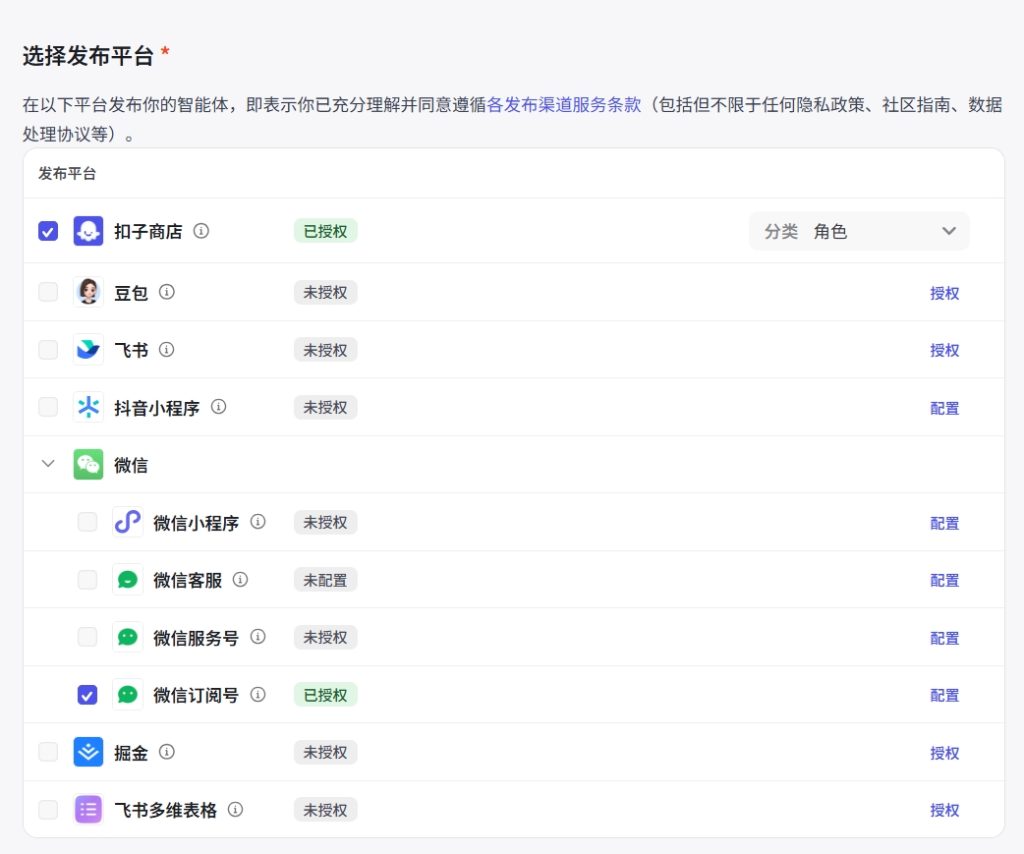1024x854 pixels.
Task: Open info tooltip next to 微信小程序
Action: point(258,522)
